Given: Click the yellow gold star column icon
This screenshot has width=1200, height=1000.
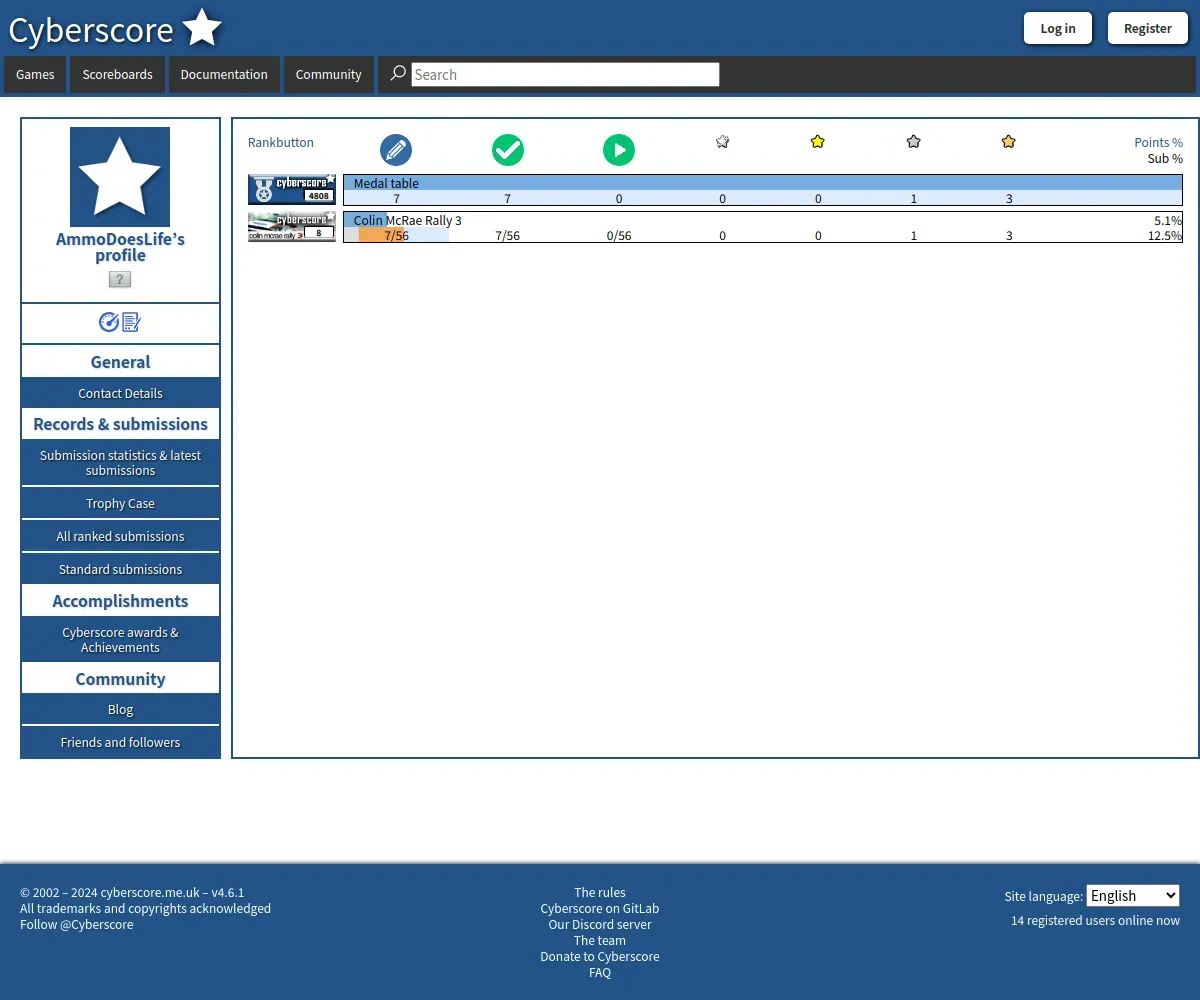Looking at the screenshot, I should (818, 142).
